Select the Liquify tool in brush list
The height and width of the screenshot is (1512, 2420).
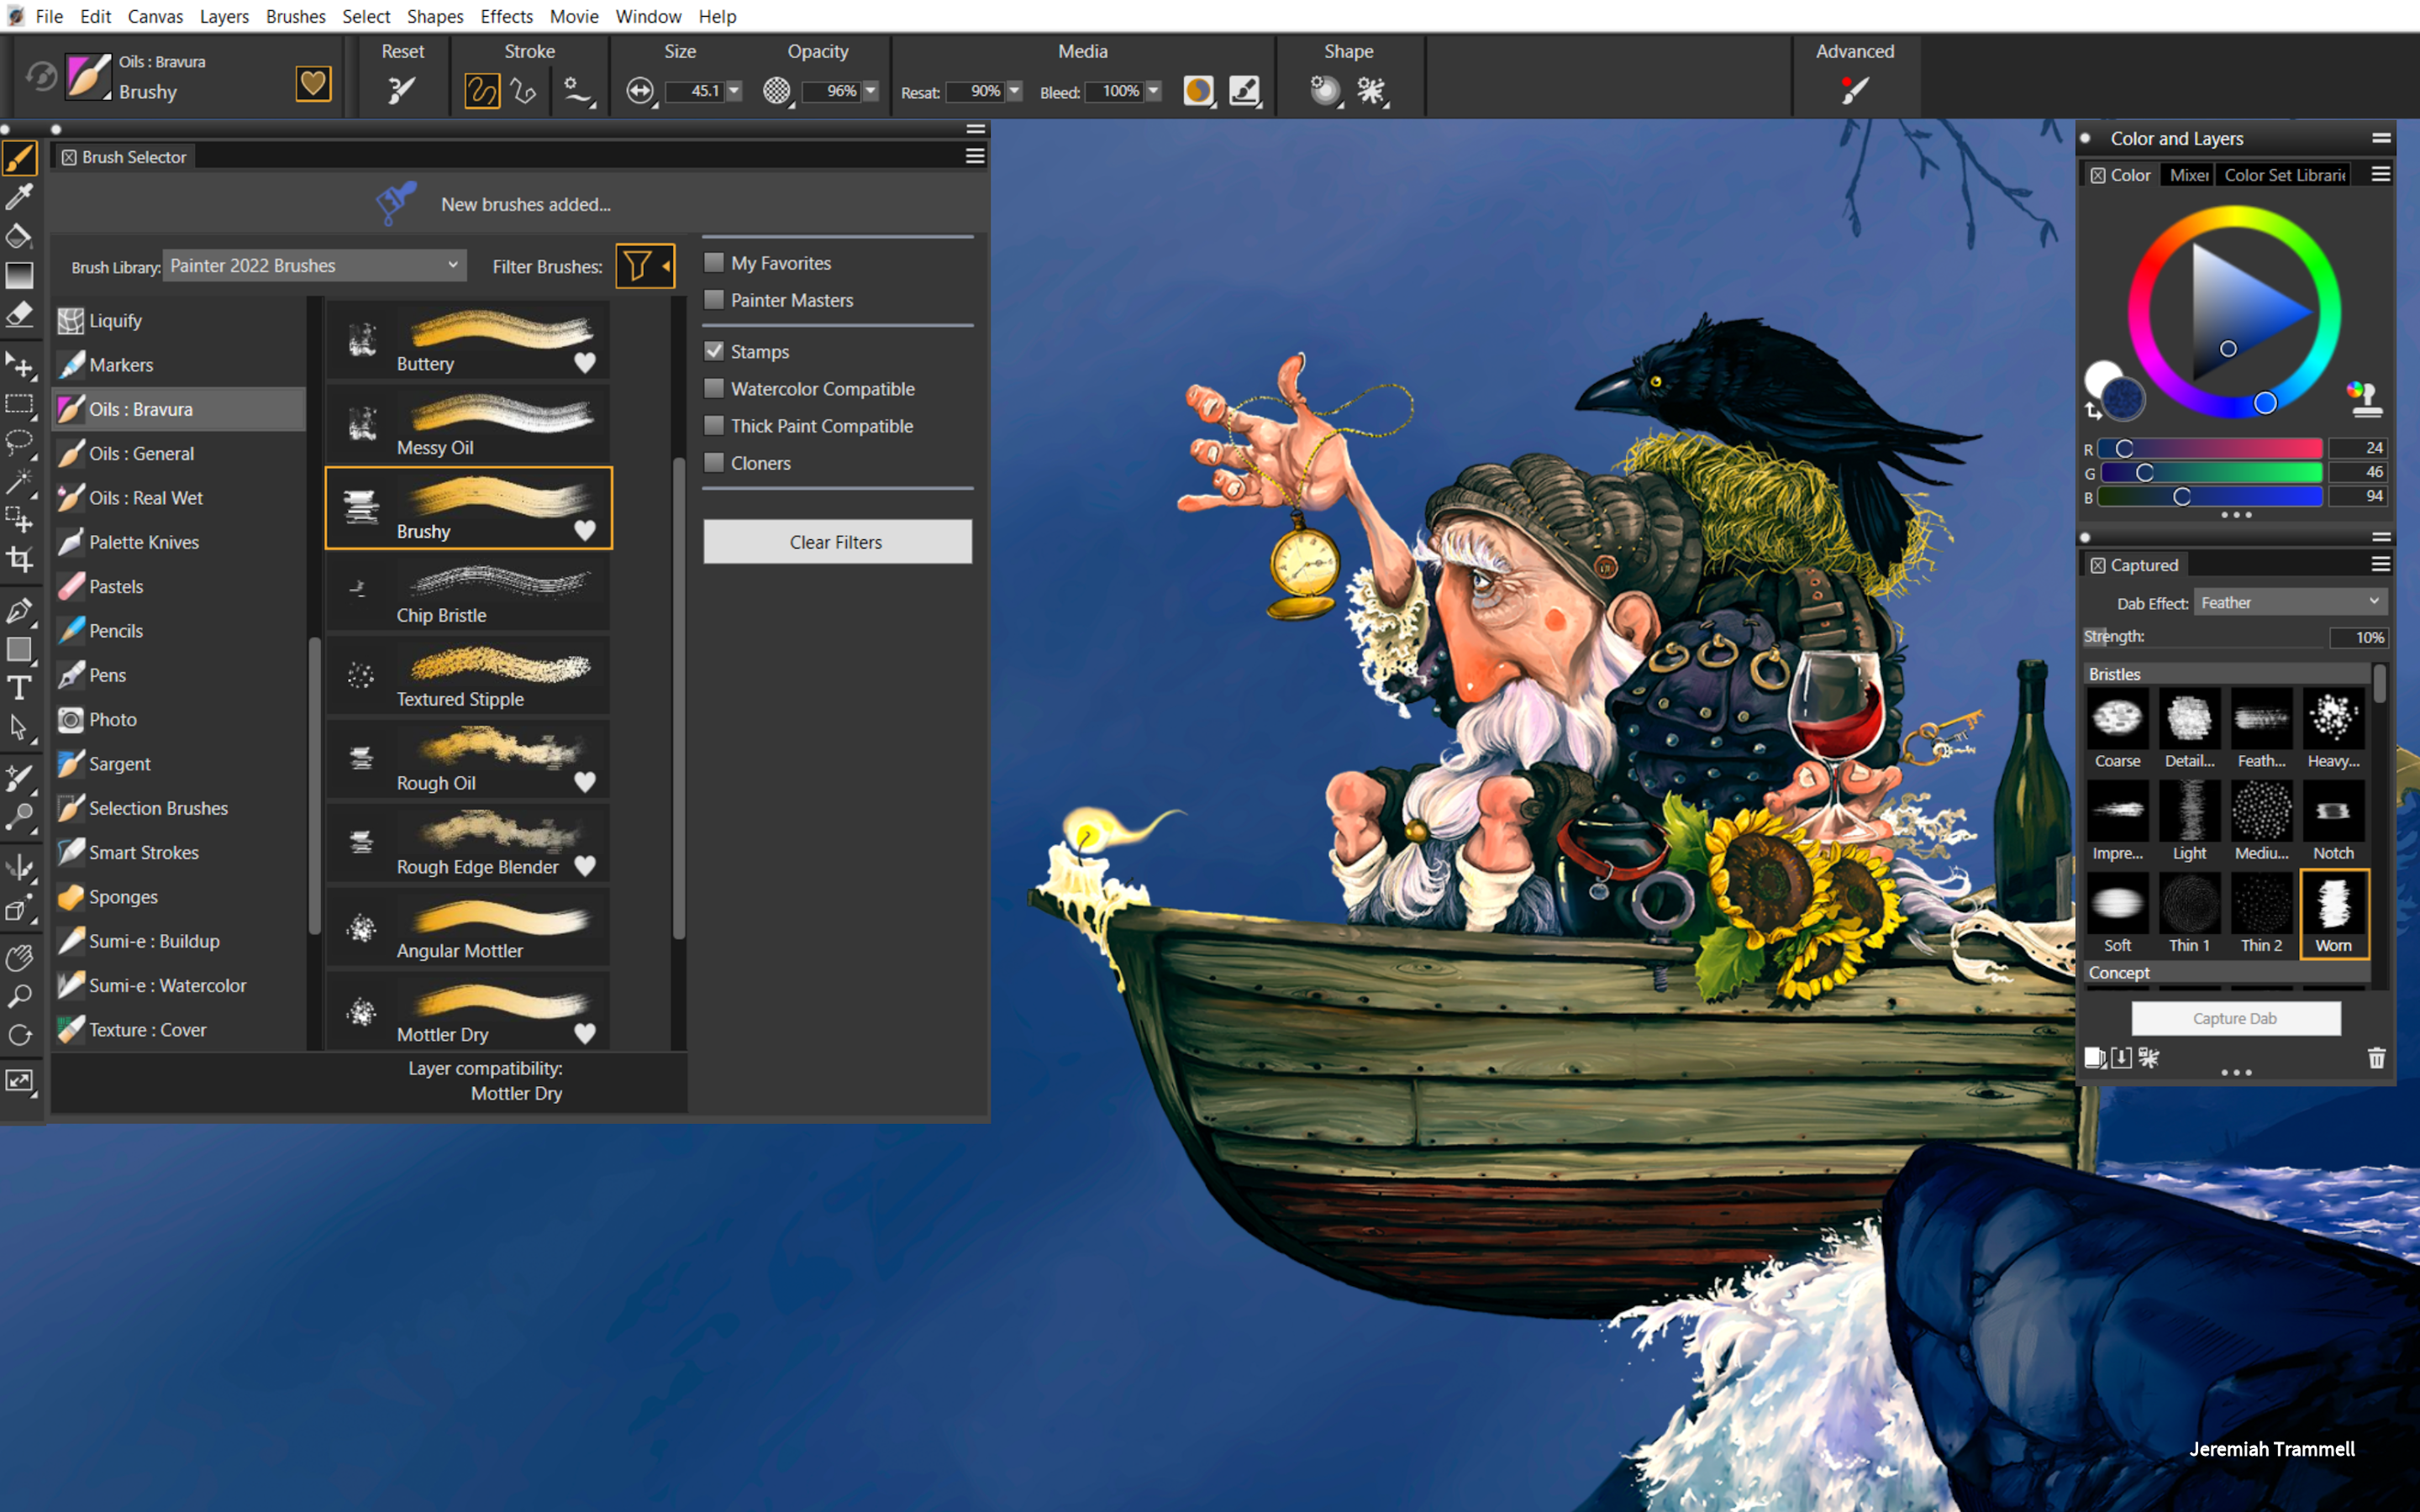[x=113, y=318]
